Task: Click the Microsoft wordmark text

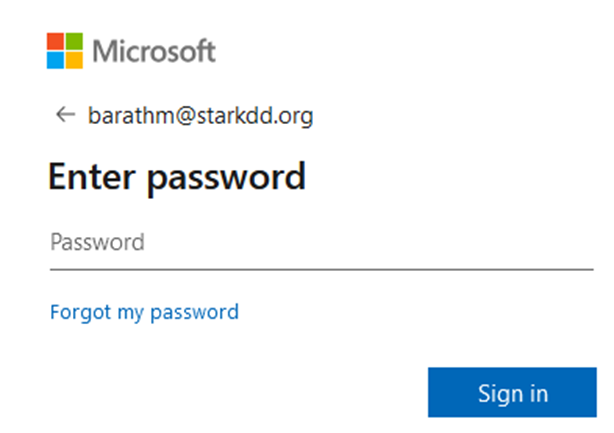Action: 154,51
